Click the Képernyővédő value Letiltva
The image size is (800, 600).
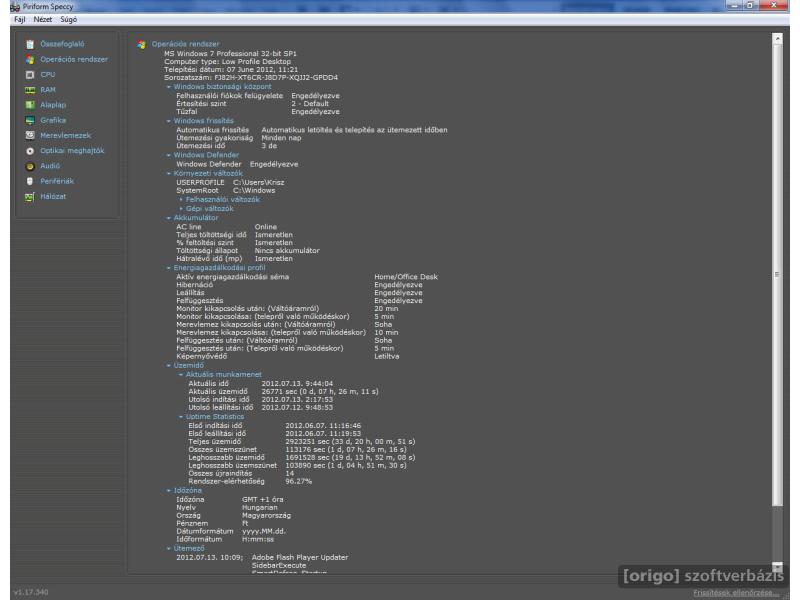tap(387, 357)
